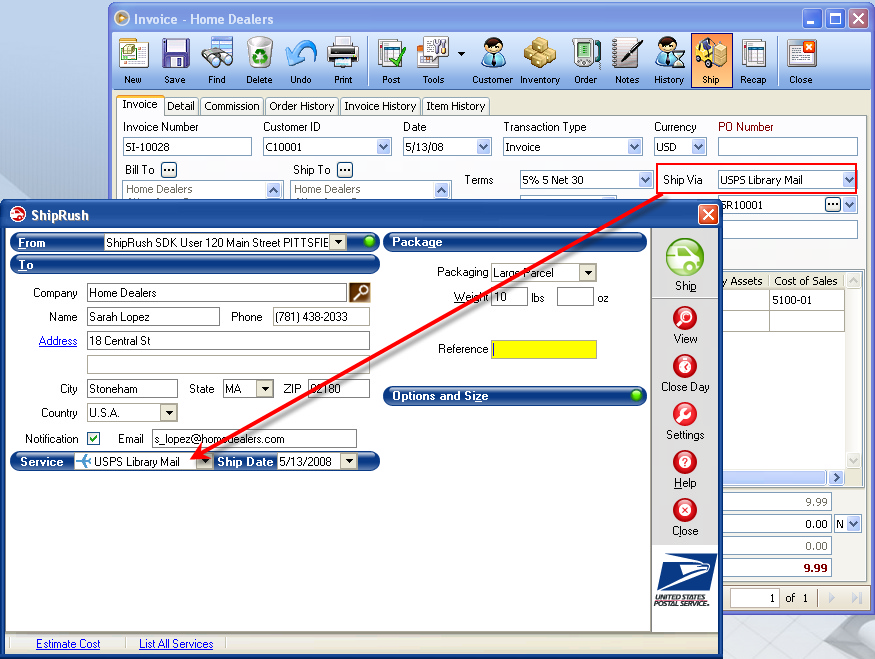The image size is (875, 659).
Task: Delete the invoice using the recycle bin icon
Action: point(259,60)
